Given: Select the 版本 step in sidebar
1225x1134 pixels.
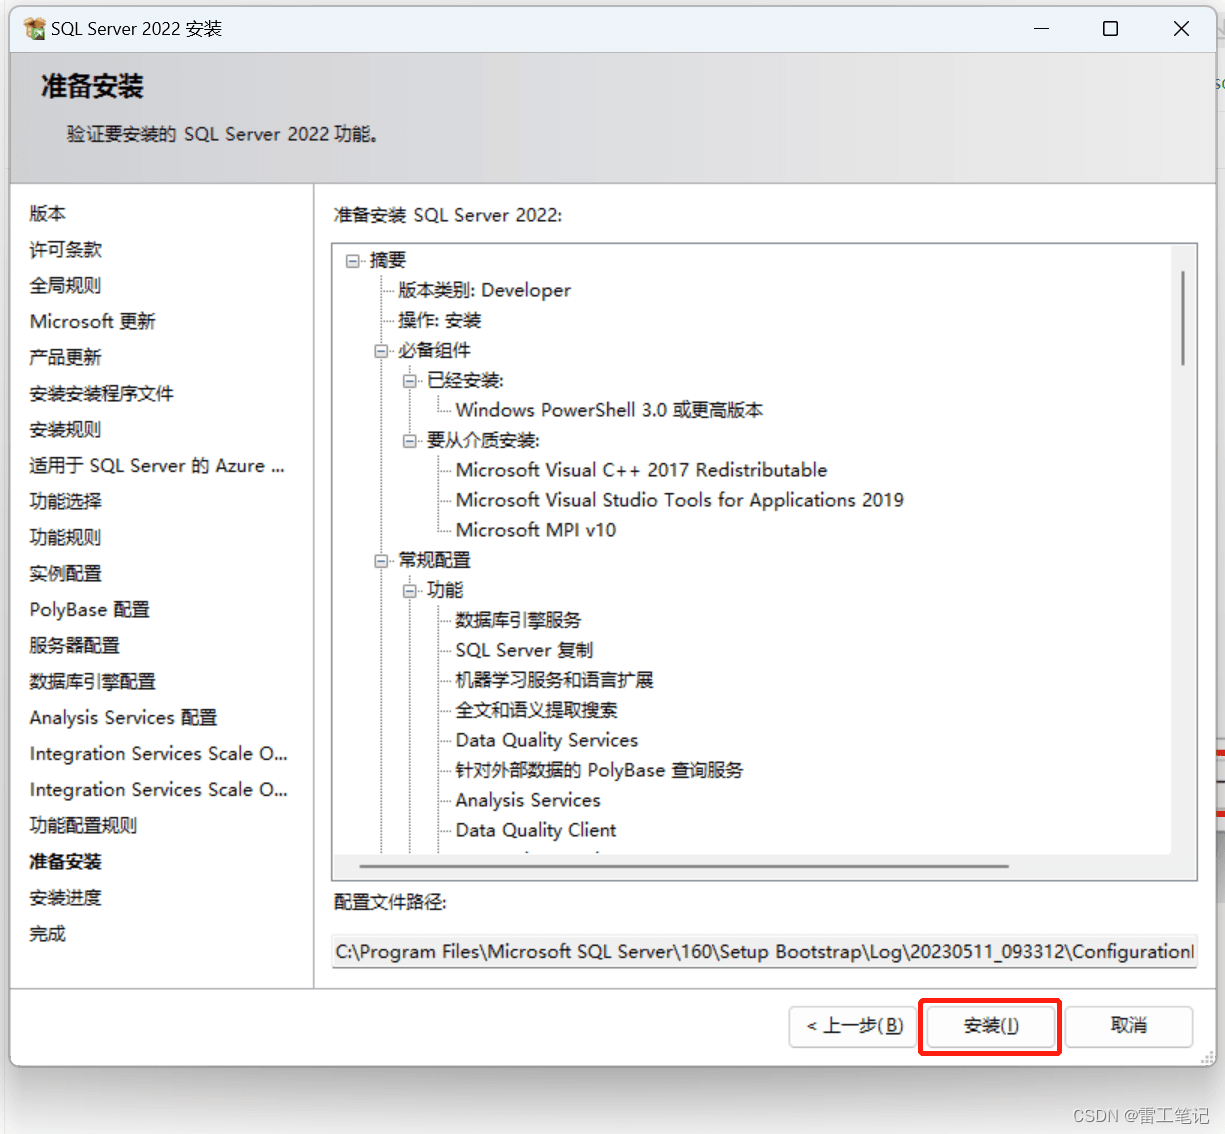Looking at the screenshot, I should click(48, 213).
